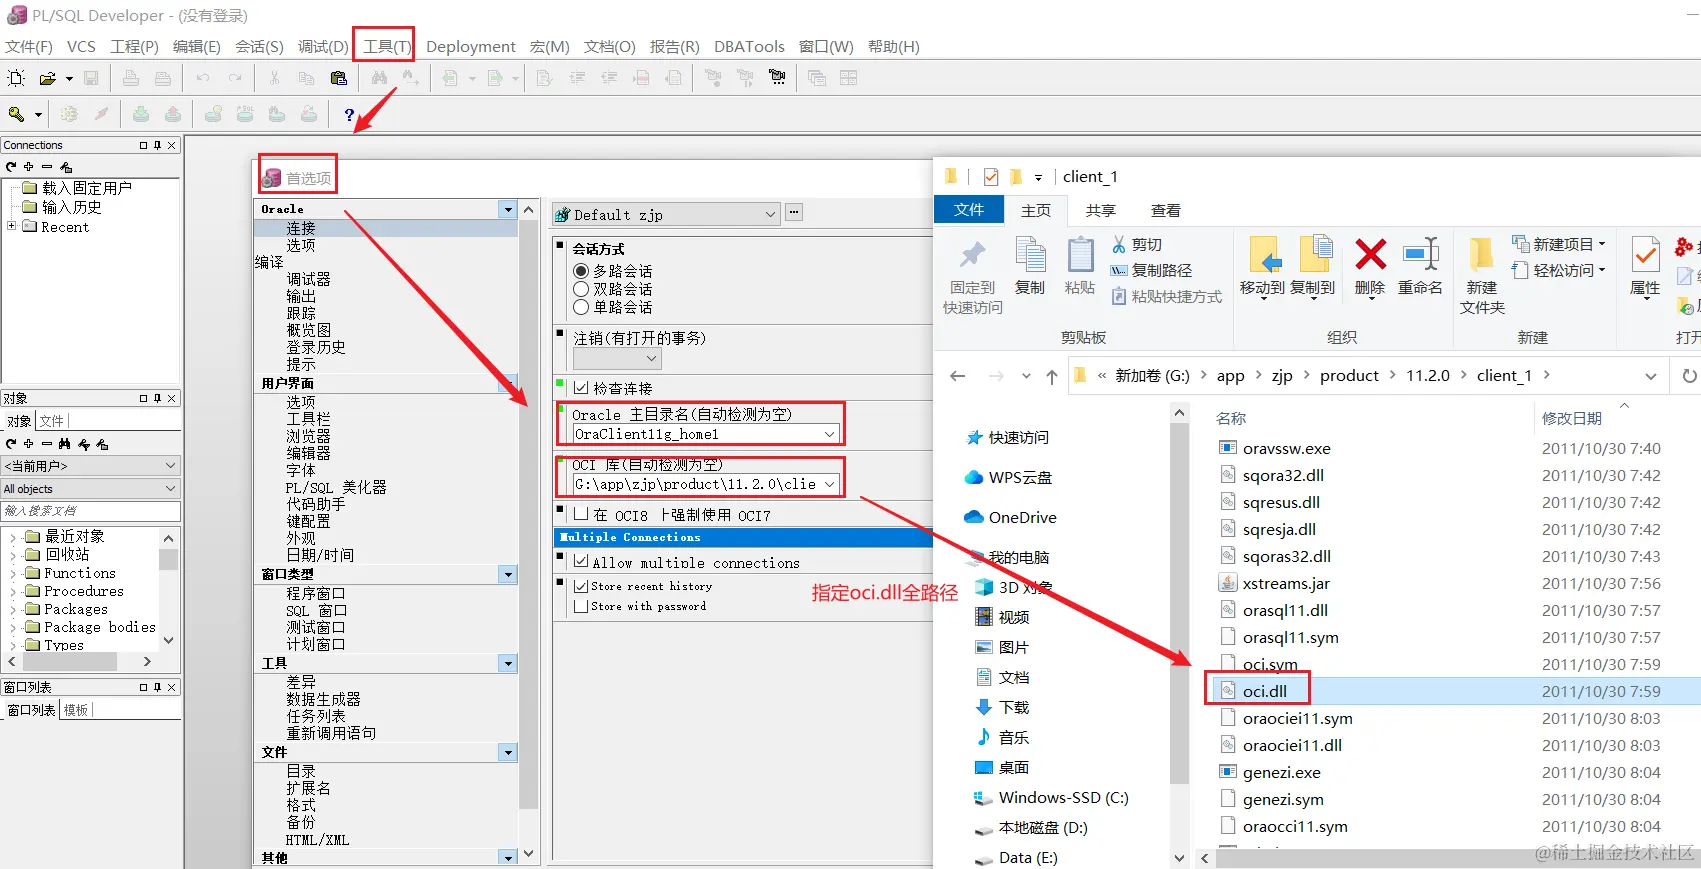This screenshot has height=869, width=1701.
Task: Enable Store with password checkbox
Action: click(580, 606)
